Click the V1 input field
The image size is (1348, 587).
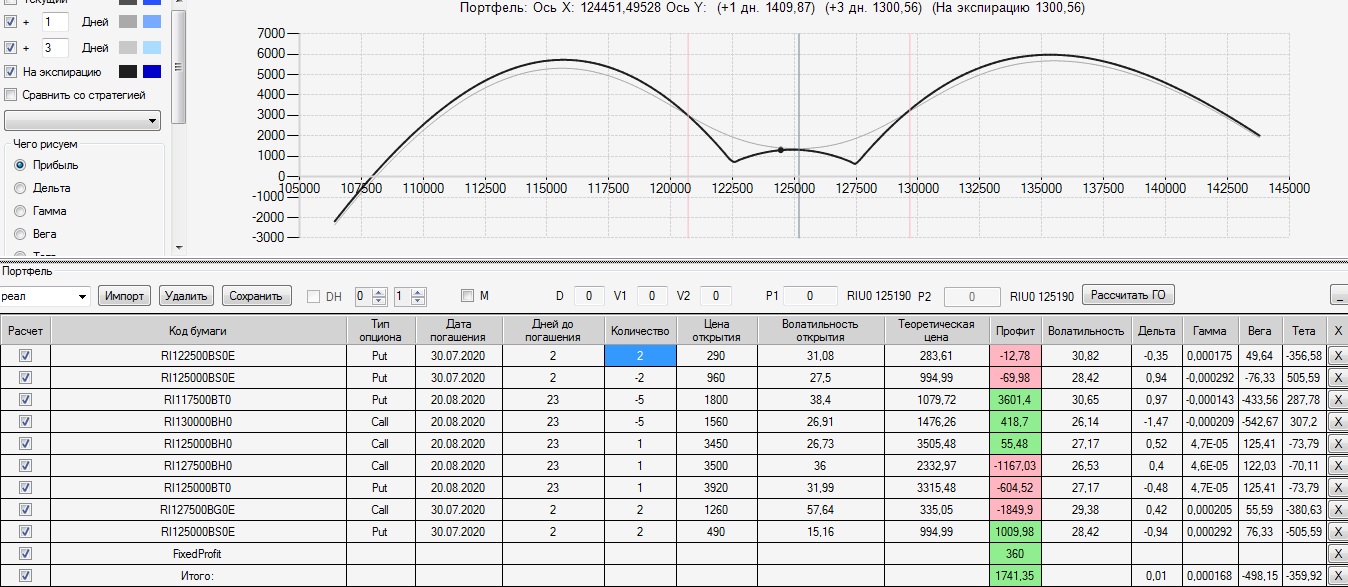coord(652,296)
